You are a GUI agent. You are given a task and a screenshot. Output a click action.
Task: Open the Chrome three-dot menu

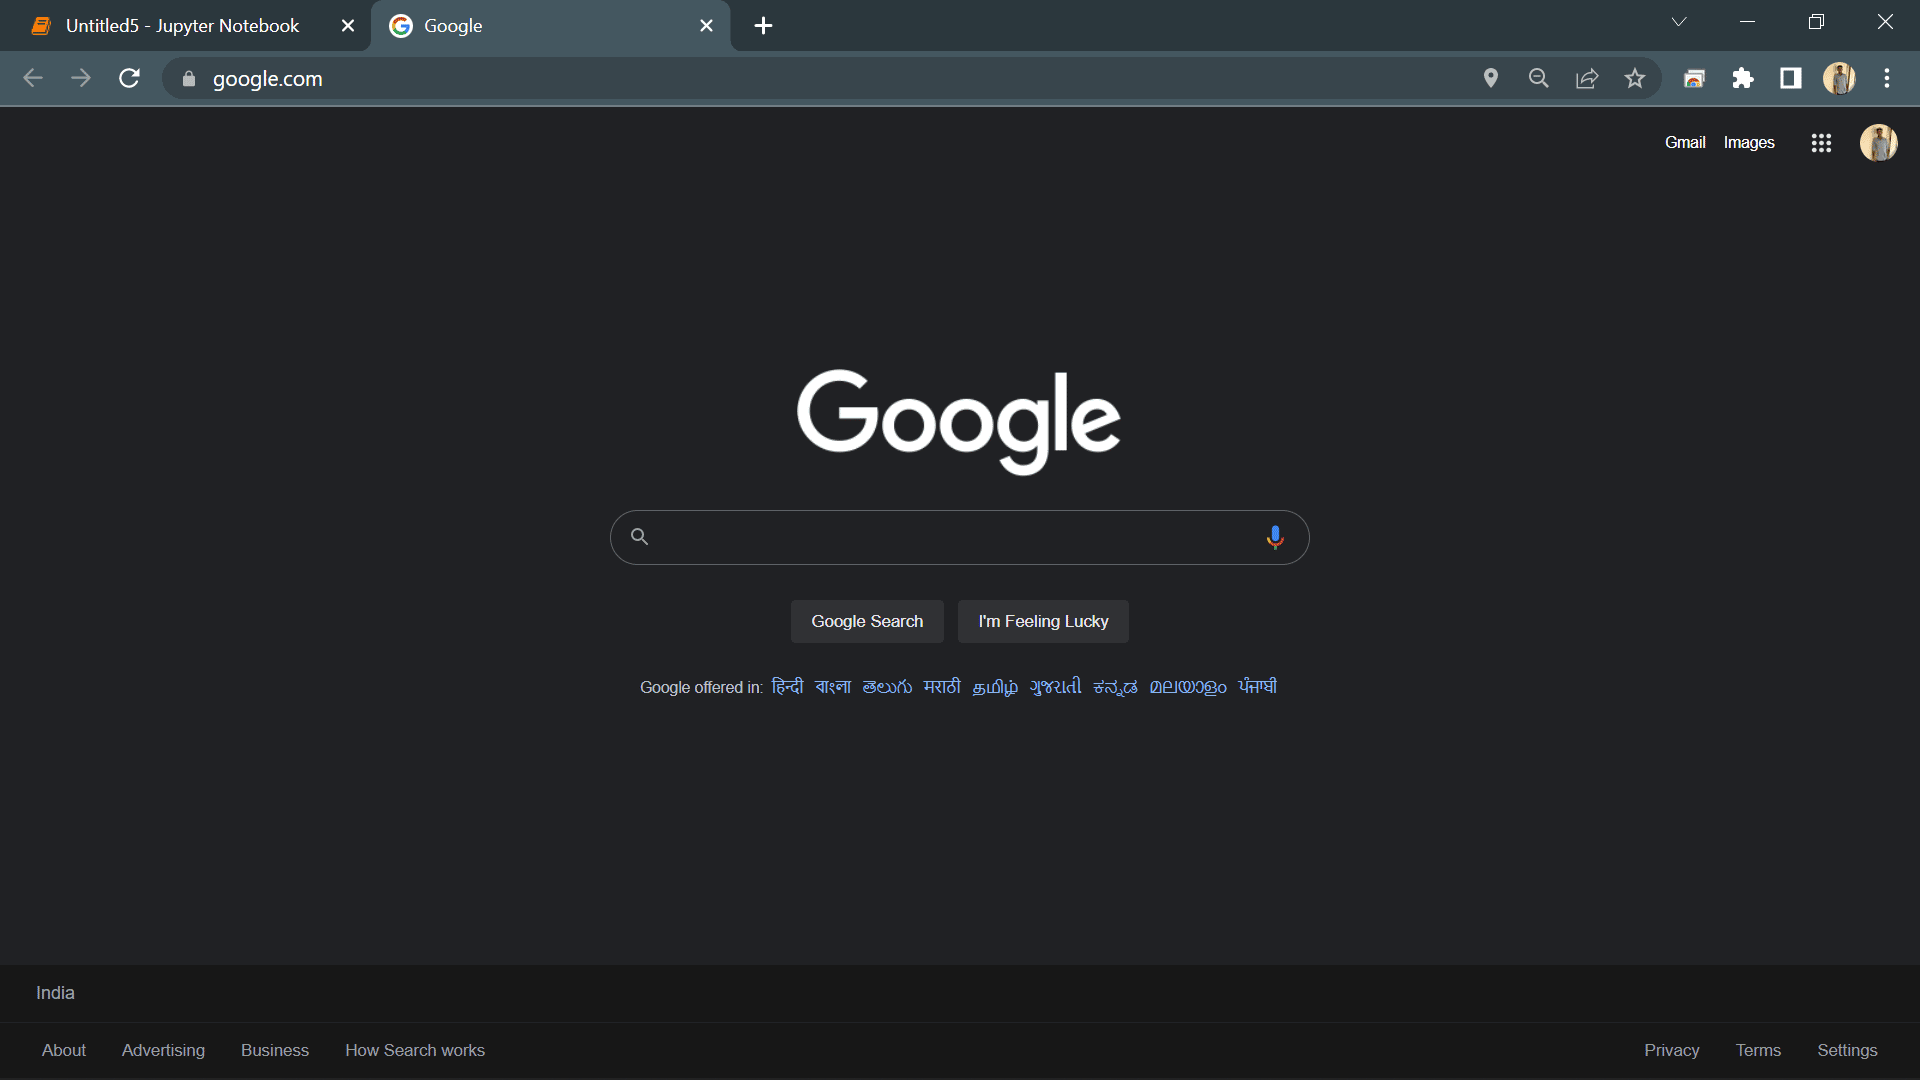[1888, 78]
